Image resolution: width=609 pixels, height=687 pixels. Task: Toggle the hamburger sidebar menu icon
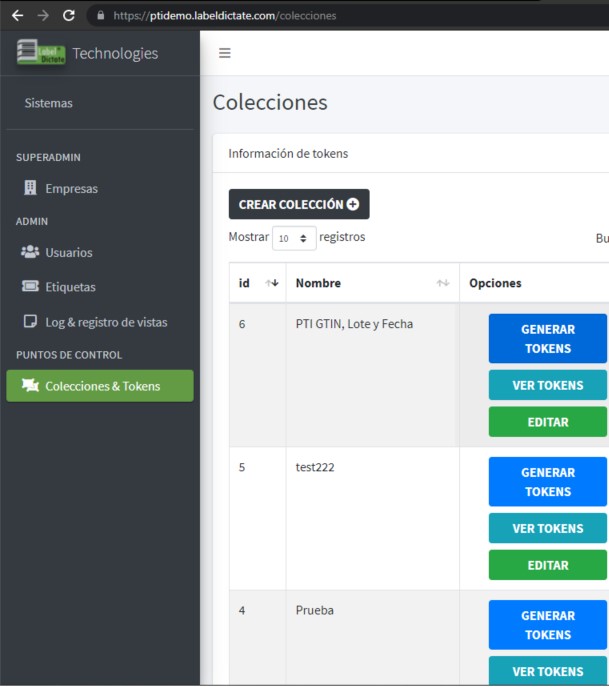tap(225, 53)
